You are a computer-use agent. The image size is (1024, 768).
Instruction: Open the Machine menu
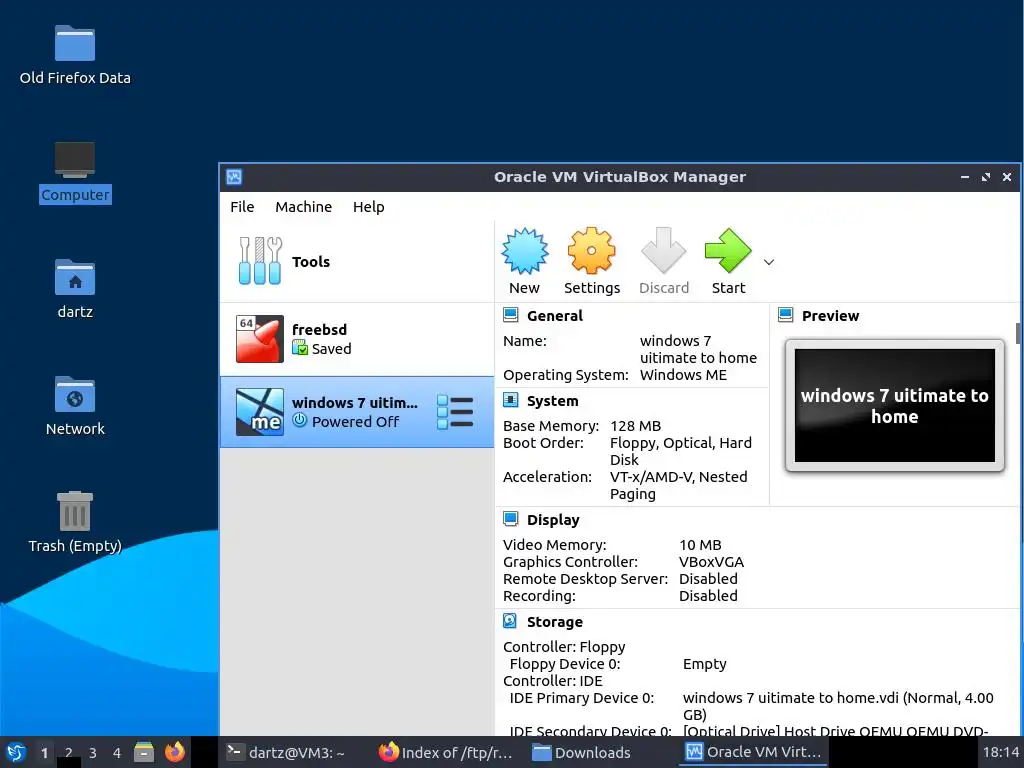304,207
